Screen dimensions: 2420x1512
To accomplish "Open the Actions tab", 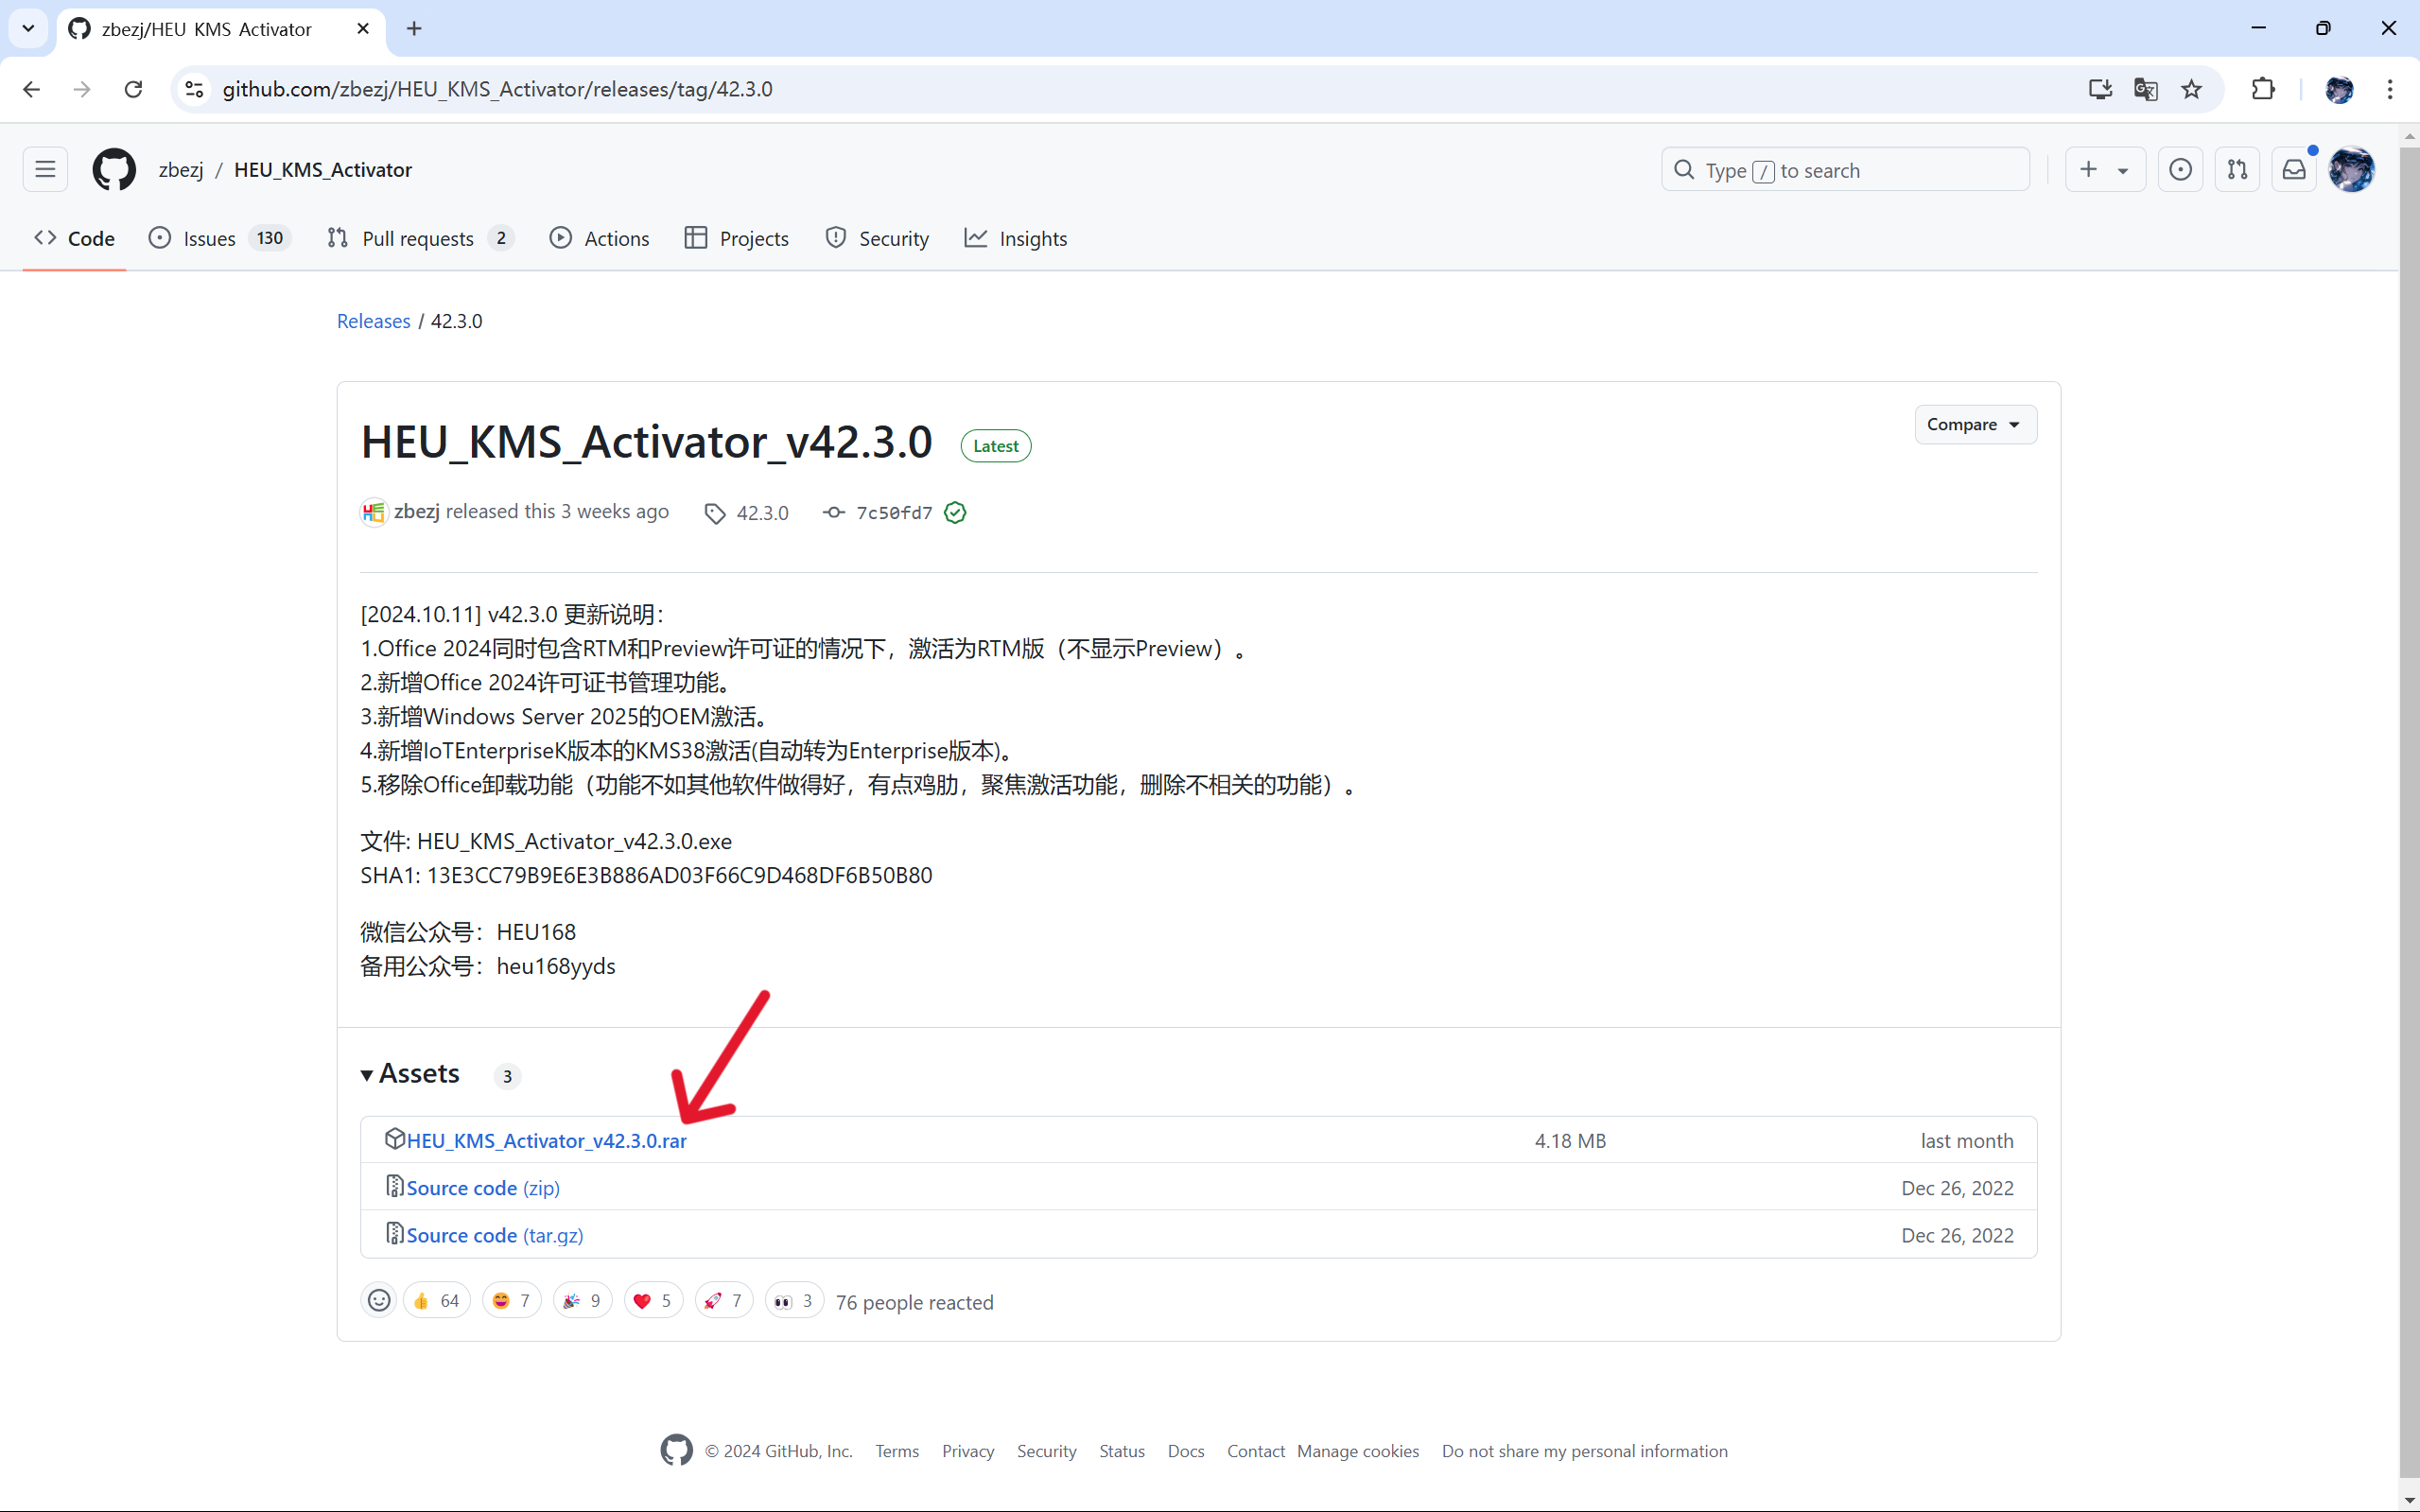I will (x=599, y=238).
